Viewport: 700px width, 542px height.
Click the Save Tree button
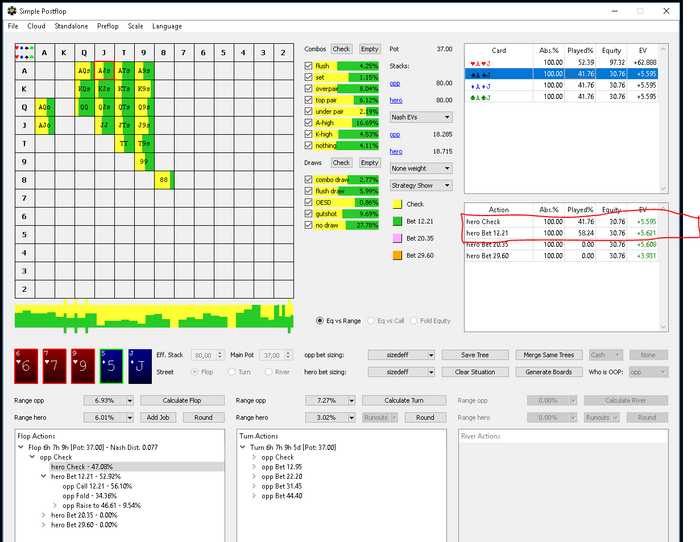[475, 355]
